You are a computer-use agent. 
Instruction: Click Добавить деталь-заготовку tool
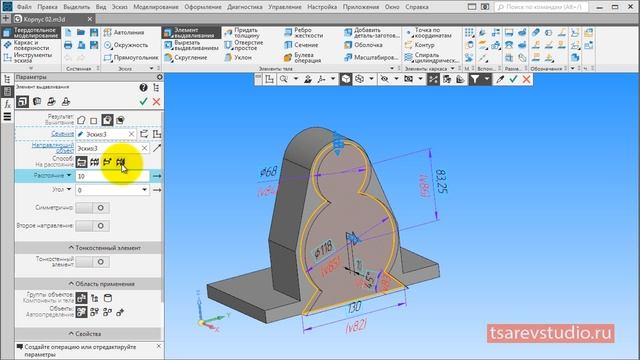(x=371, y=33)
